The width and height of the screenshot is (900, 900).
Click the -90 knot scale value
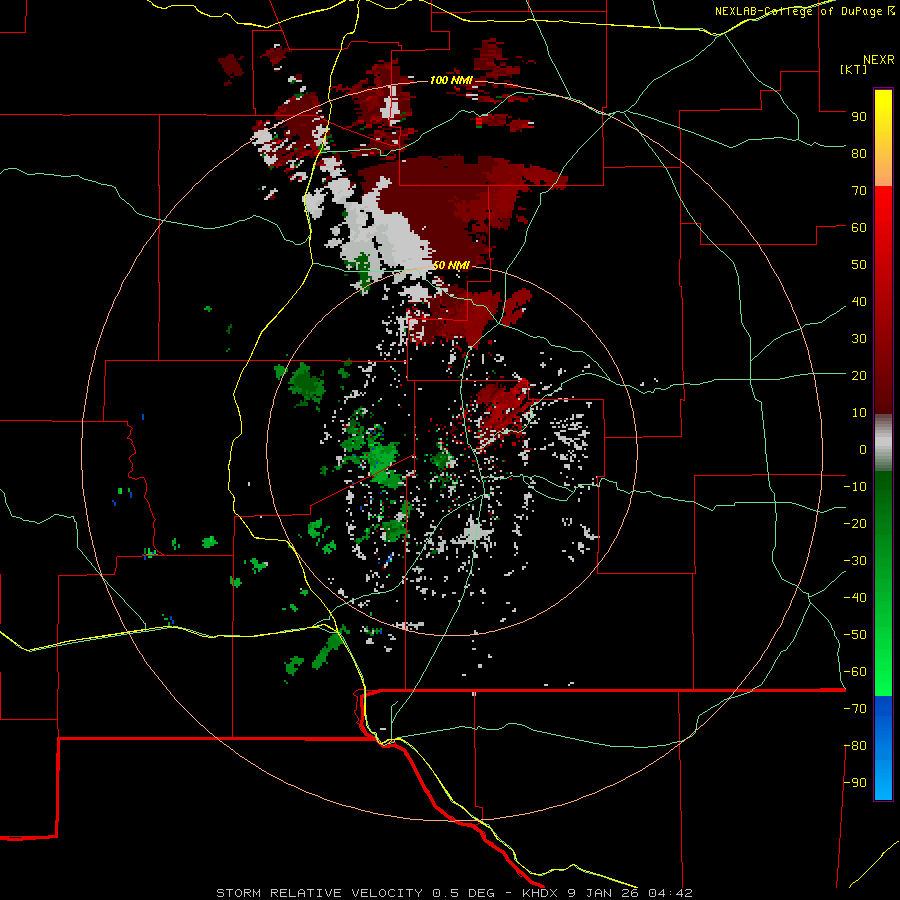pyautogui.click(x=855, y=783)
